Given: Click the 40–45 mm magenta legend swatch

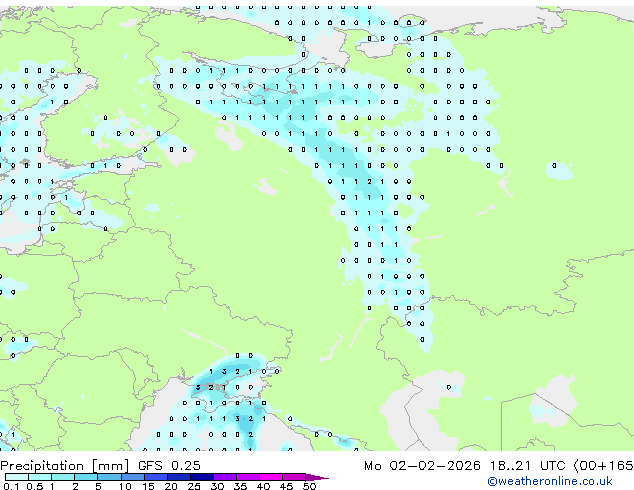Looking at the screenshot, I should pos(271,477).
